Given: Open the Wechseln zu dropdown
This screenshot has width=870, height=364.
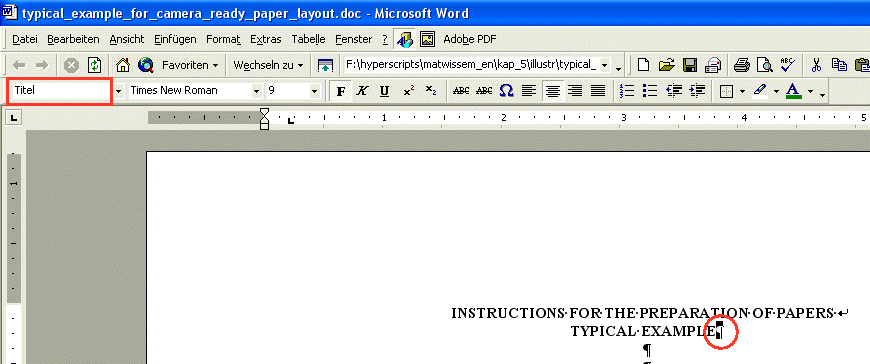Looking at the screenshot, I should coord(269,65).
